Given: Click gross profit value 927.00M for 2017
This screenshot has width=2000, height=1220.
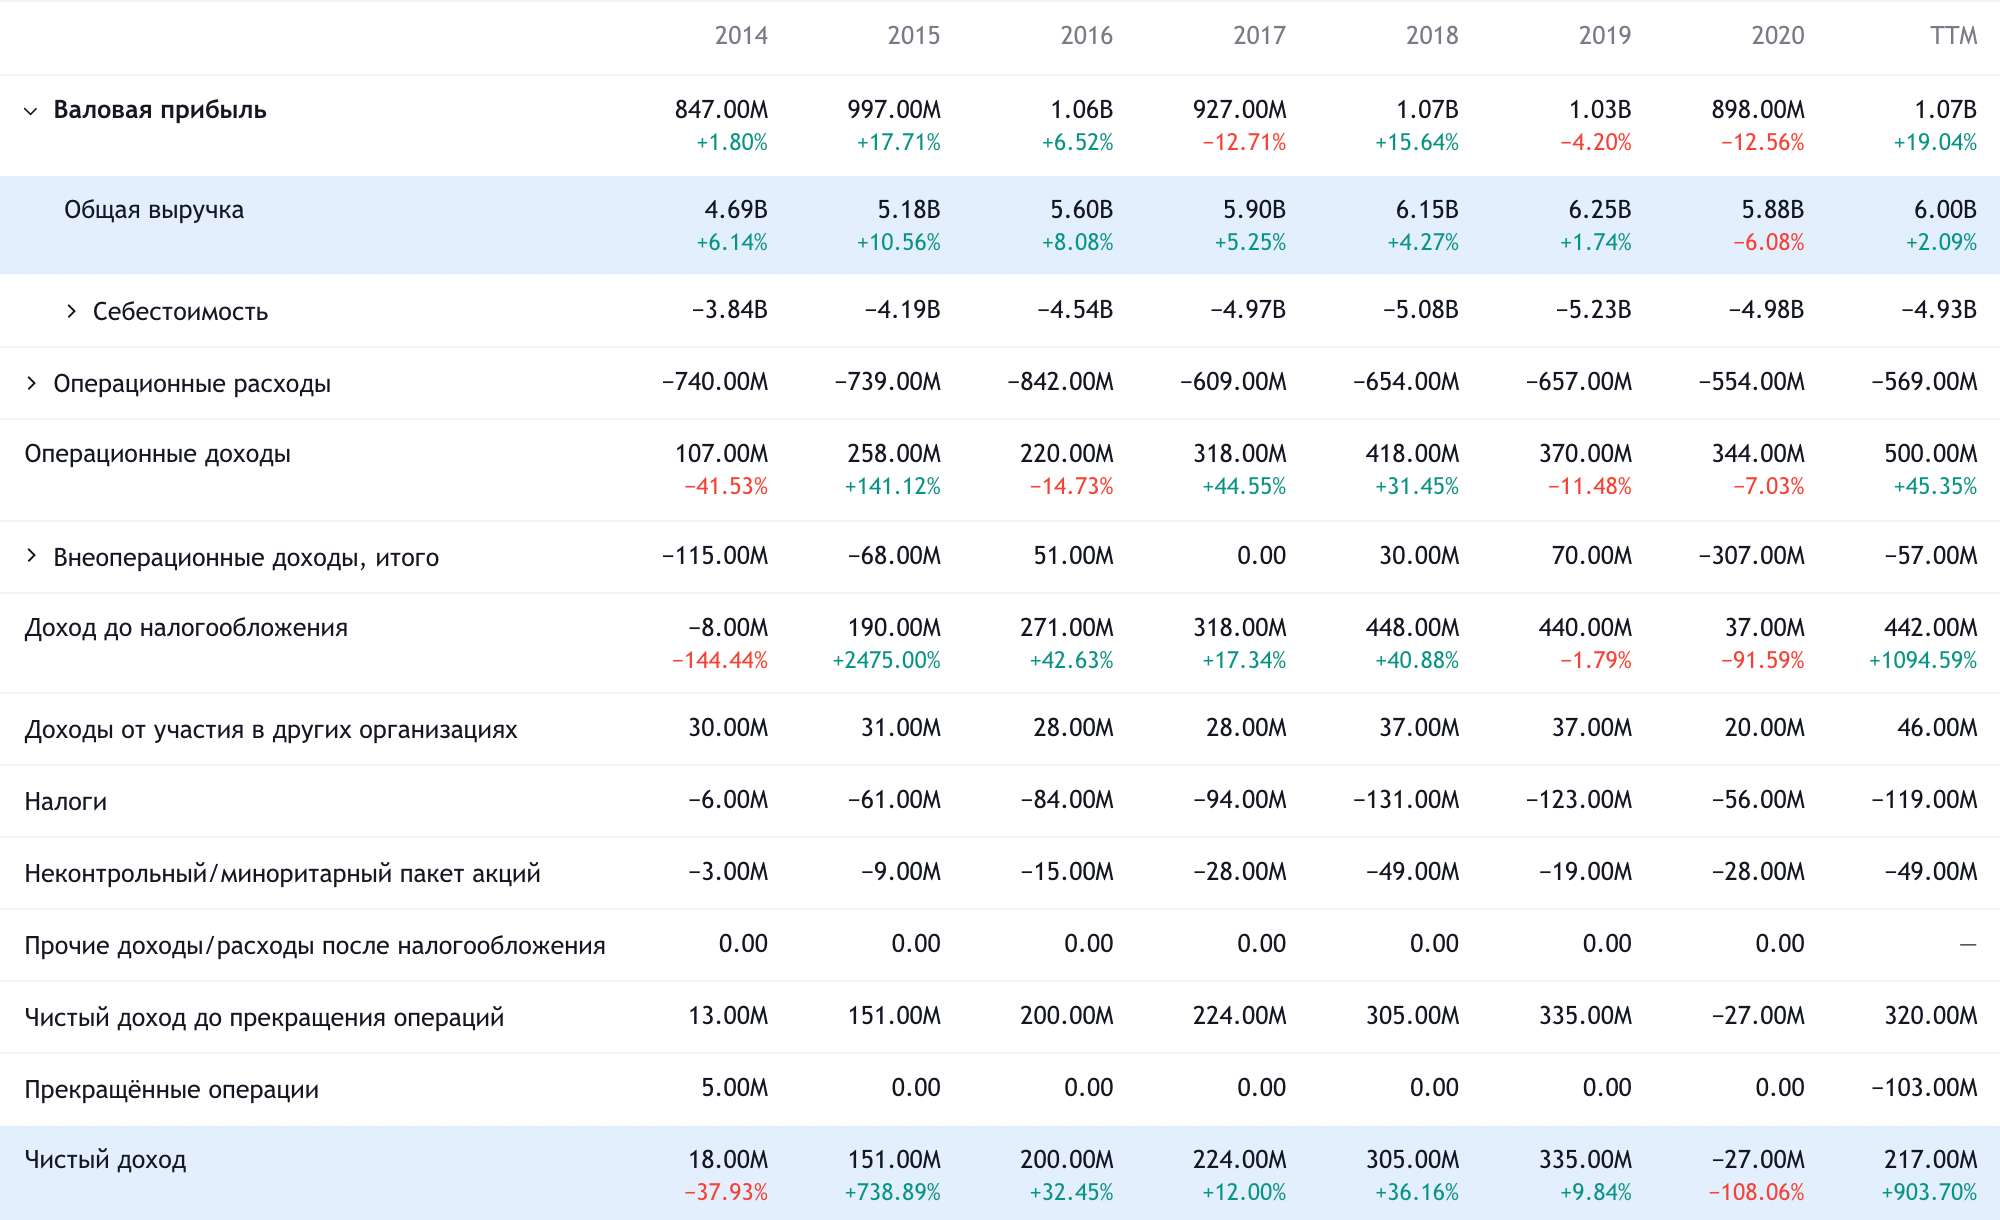Looking at the screenshot, I should tap(1240, 110).
